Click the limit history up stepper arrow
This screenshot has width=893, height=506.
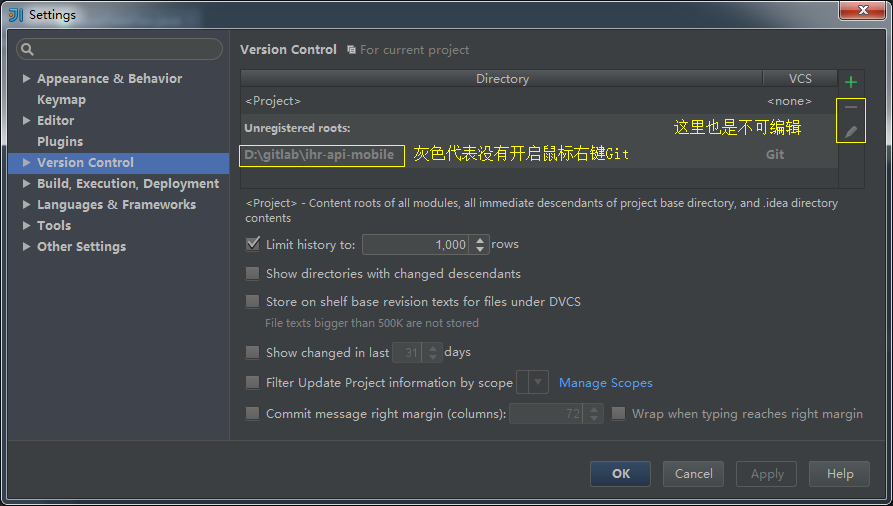pyautogui.click(x=480, y=240)
